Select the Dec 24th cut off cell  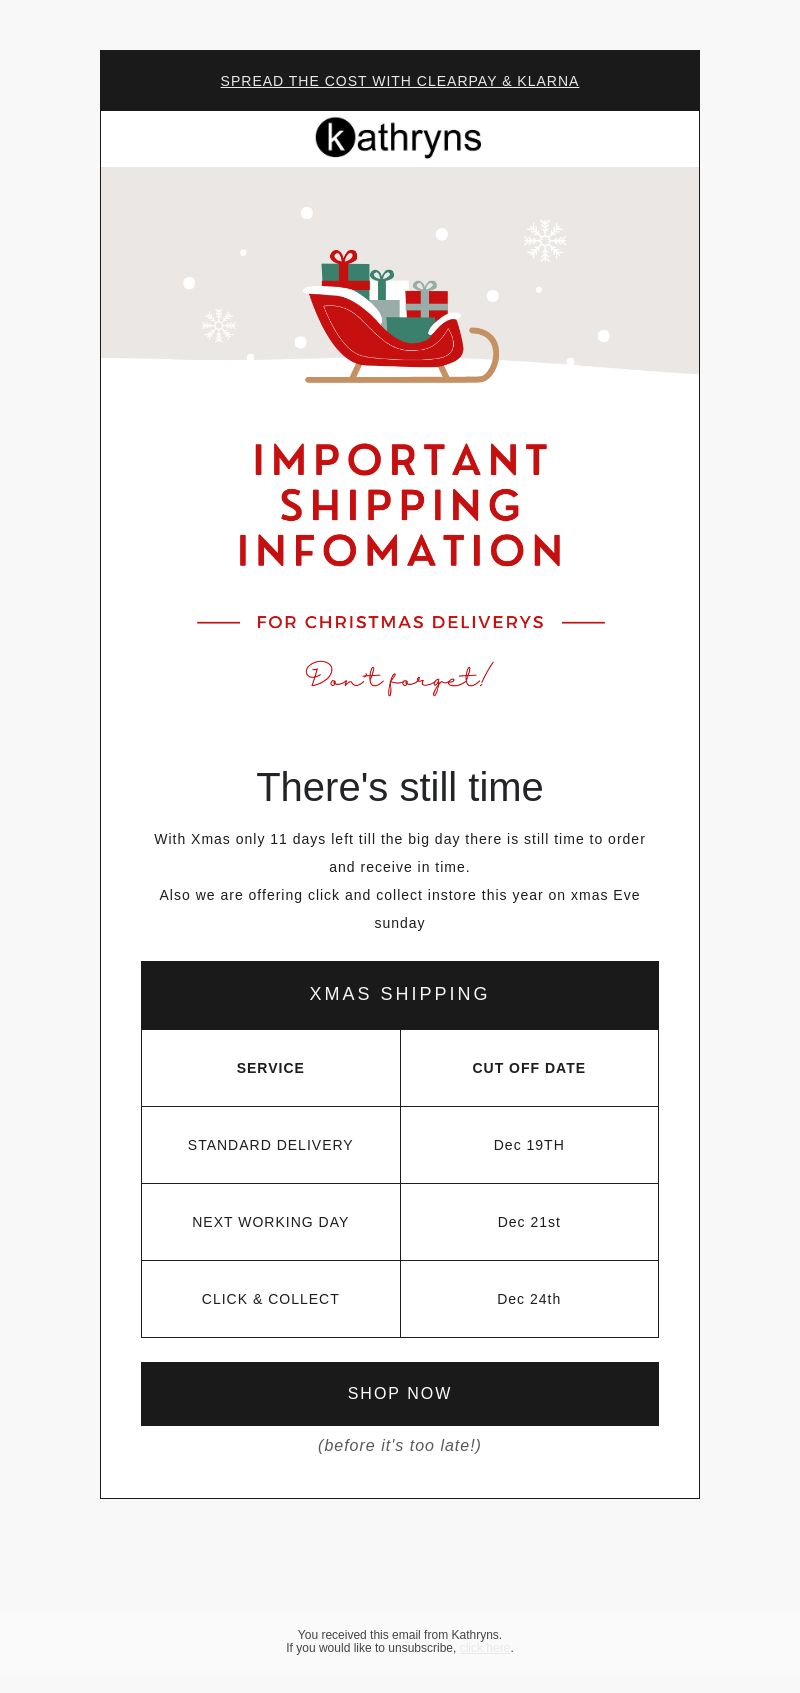coord(529,1299)
